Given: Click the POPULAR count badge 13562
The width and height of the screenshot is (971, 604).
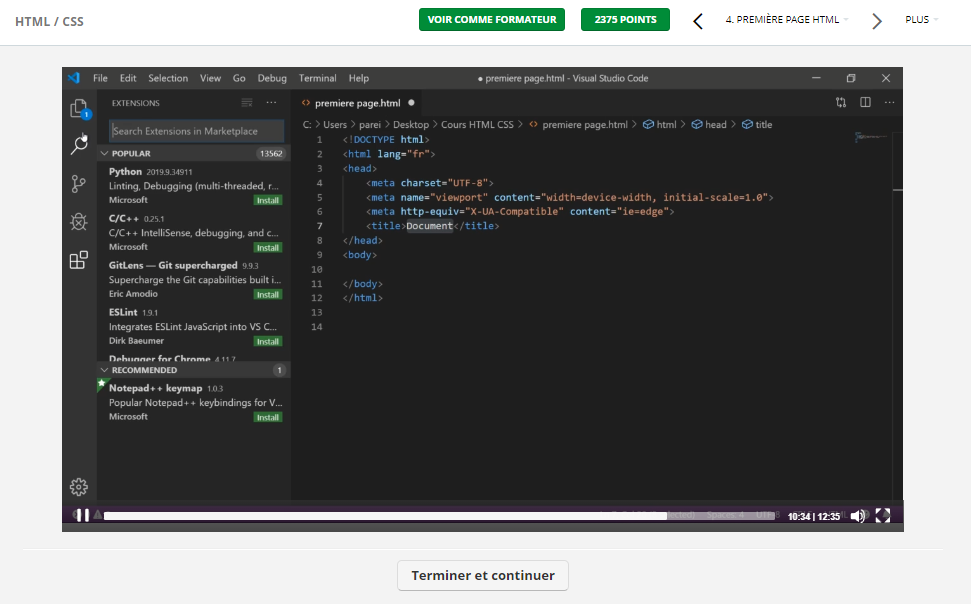Looking at the screenshot, I should (271, 154).
